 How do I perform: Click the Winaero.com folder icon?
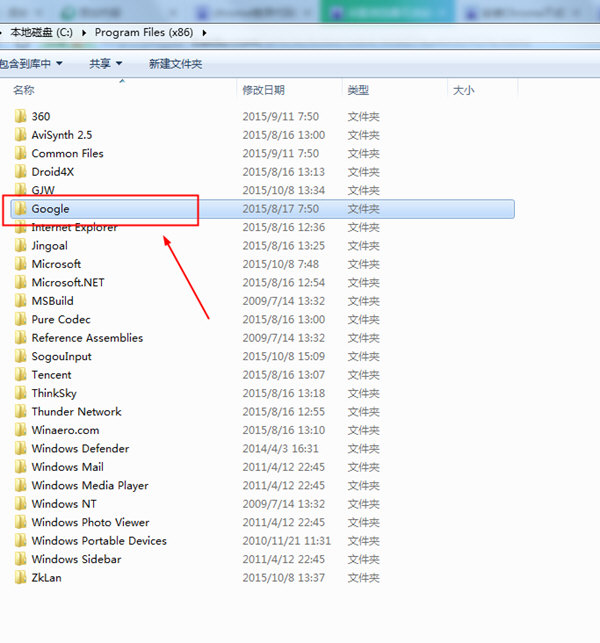(21, 430)
